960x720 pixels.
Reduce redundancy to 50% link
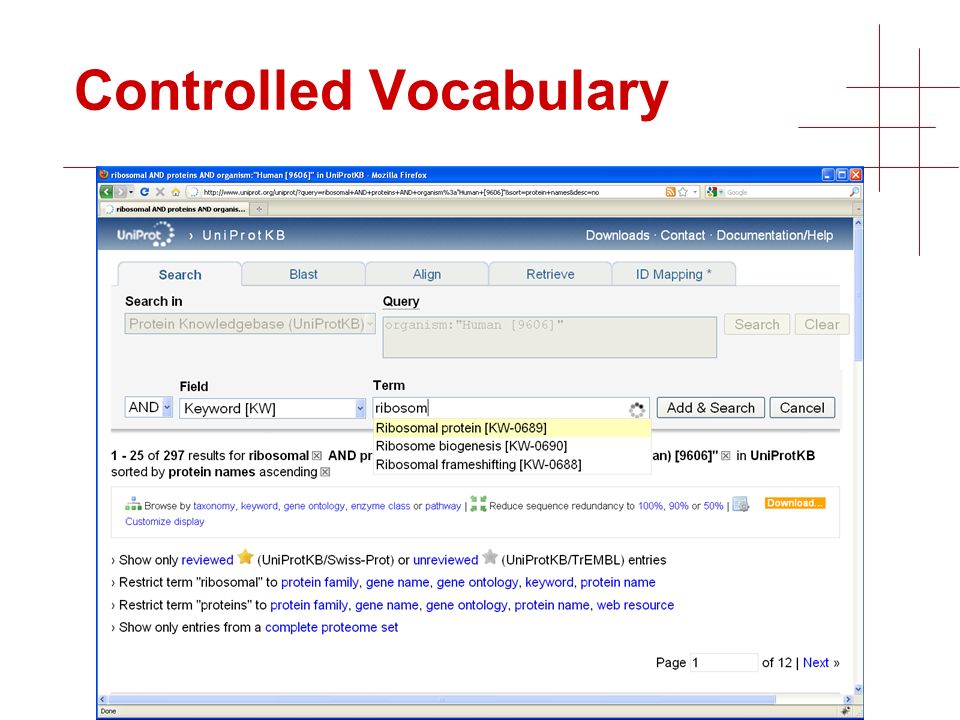713,506
